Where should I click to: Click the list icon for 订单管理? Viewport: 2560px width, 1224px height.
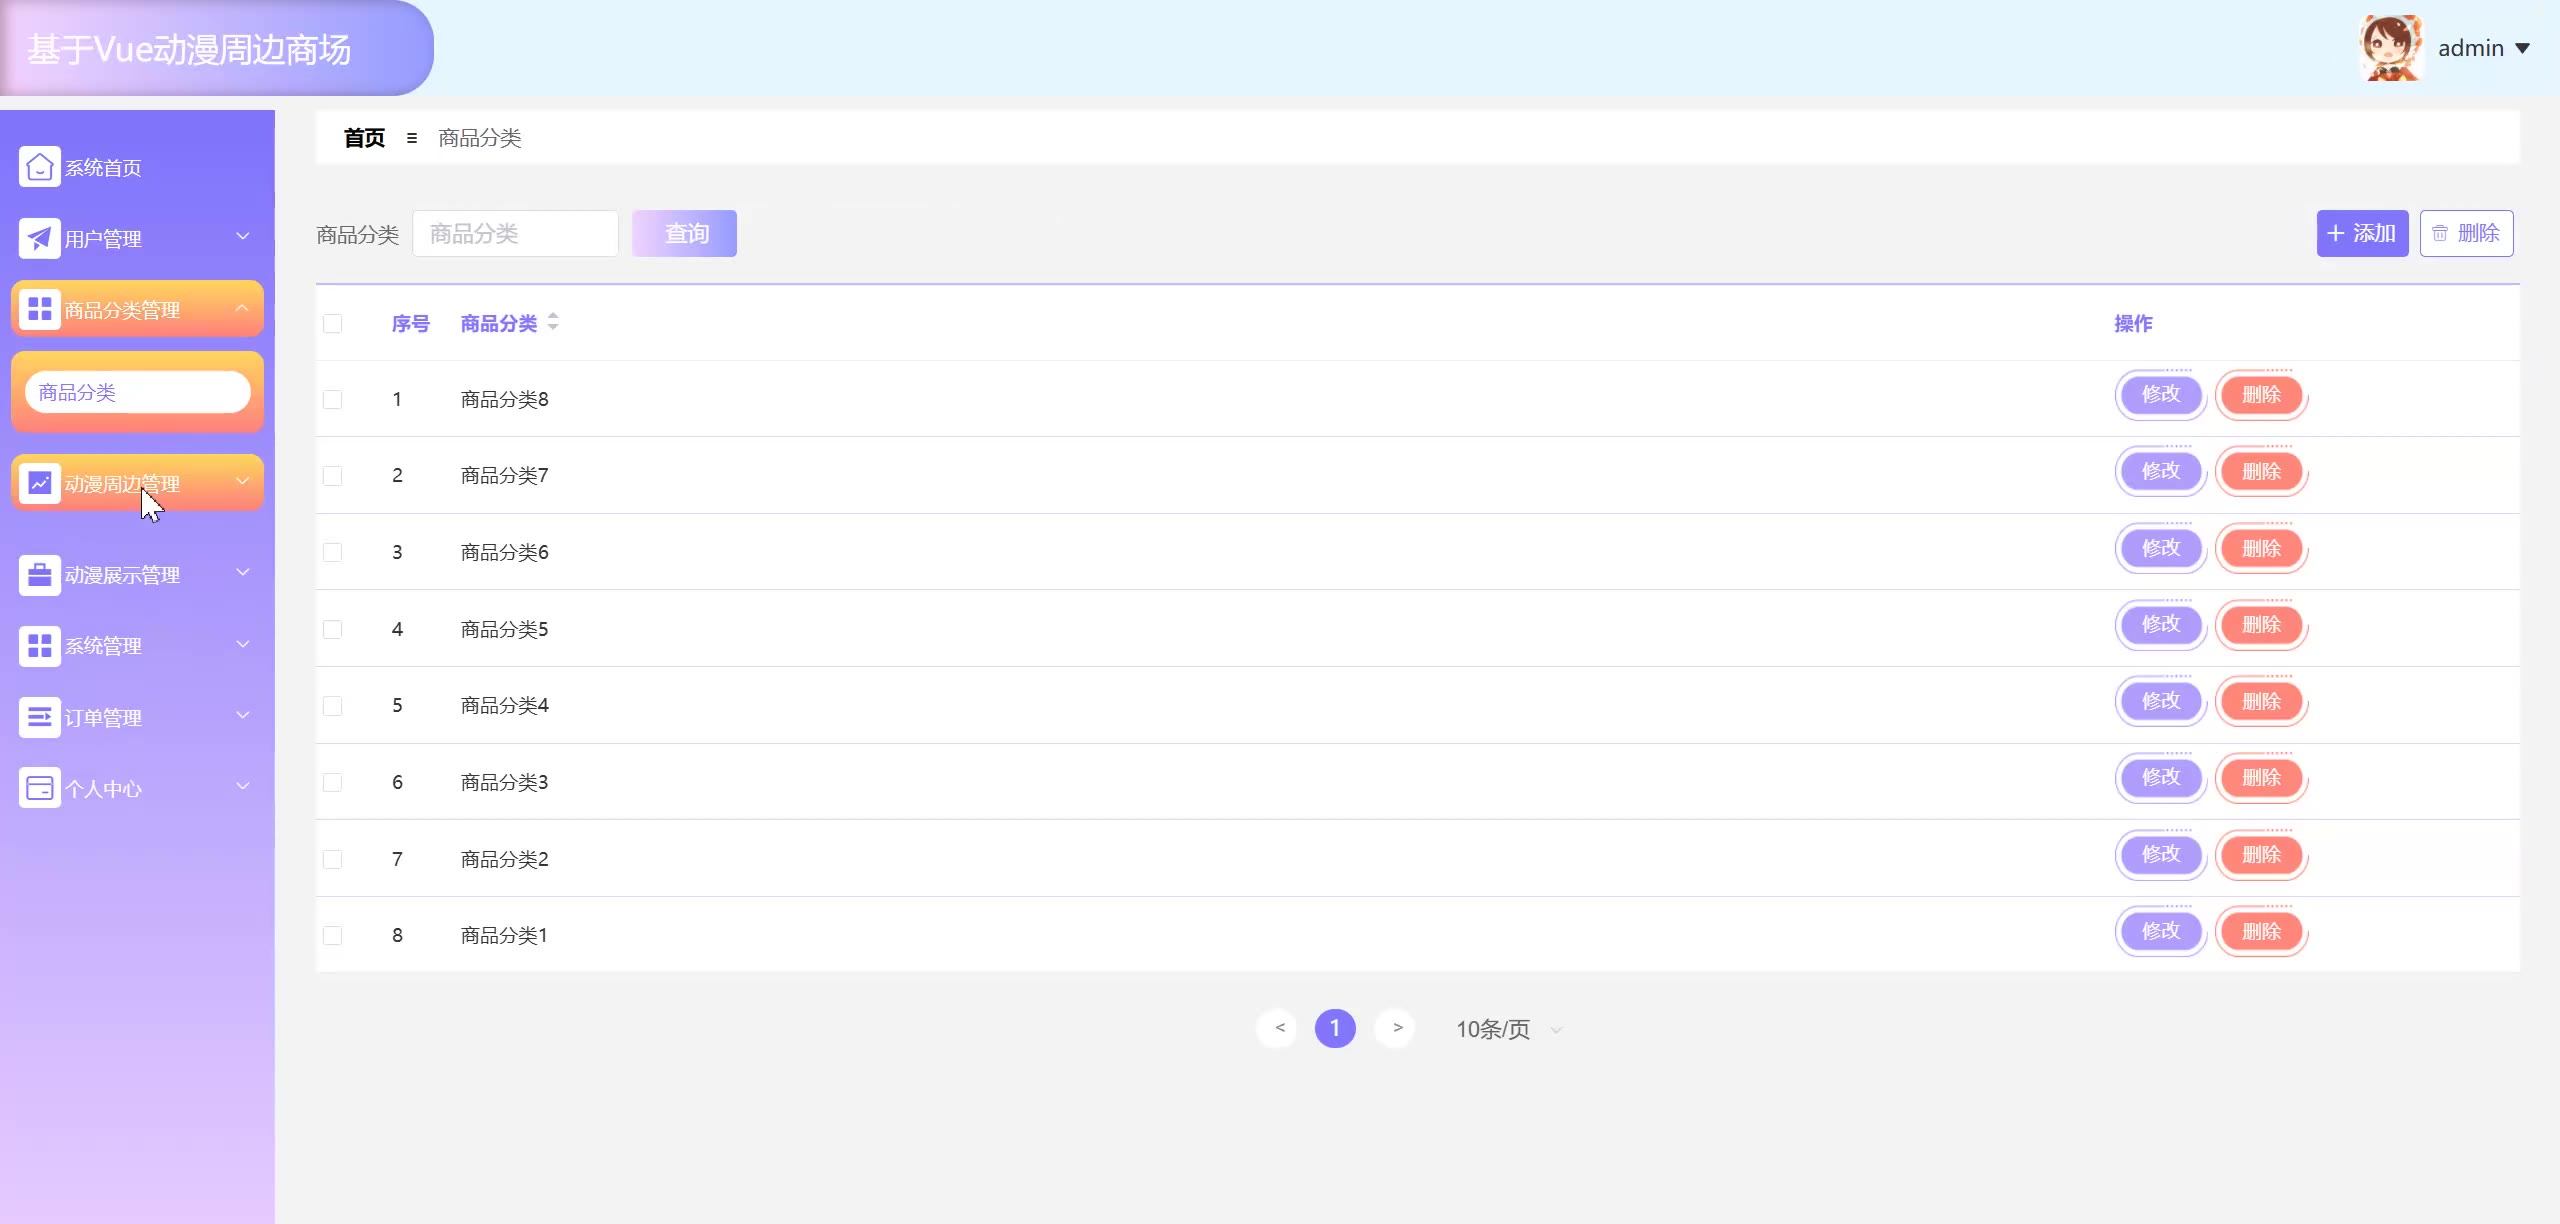pyautogui.click(x=39, y=717)
